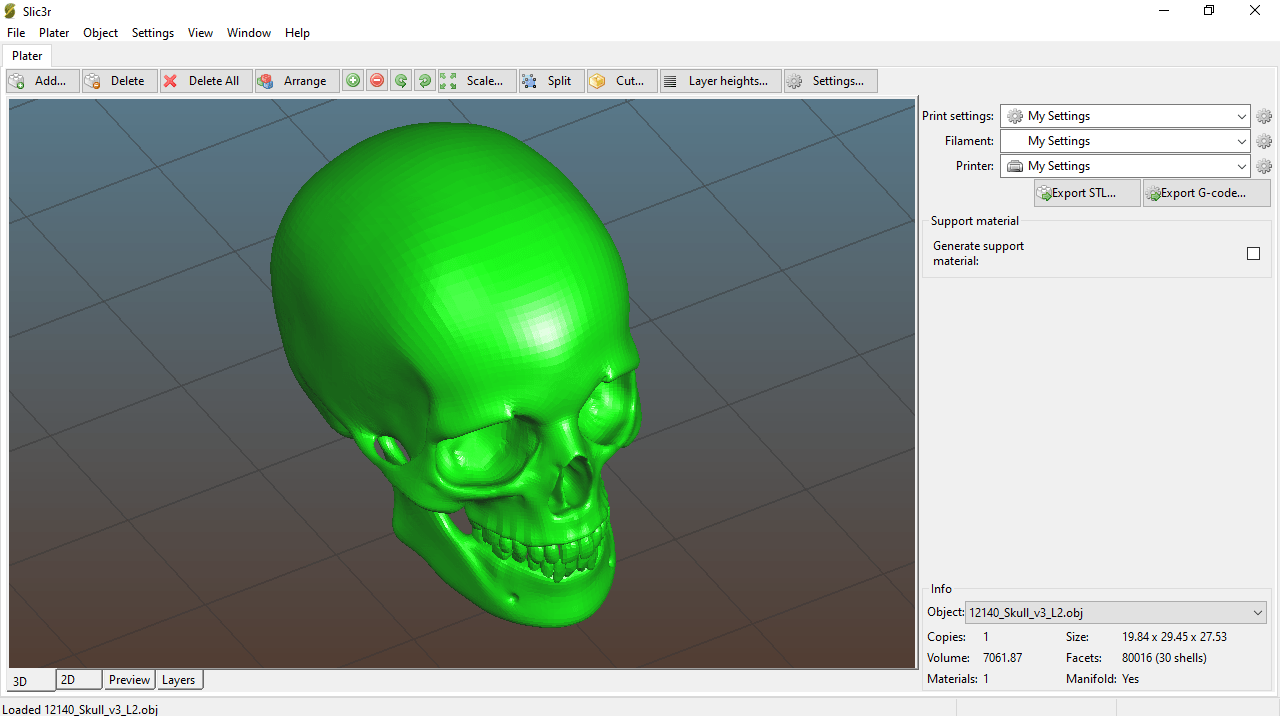Expand Print settings preset dropdown

point(1125,116)
